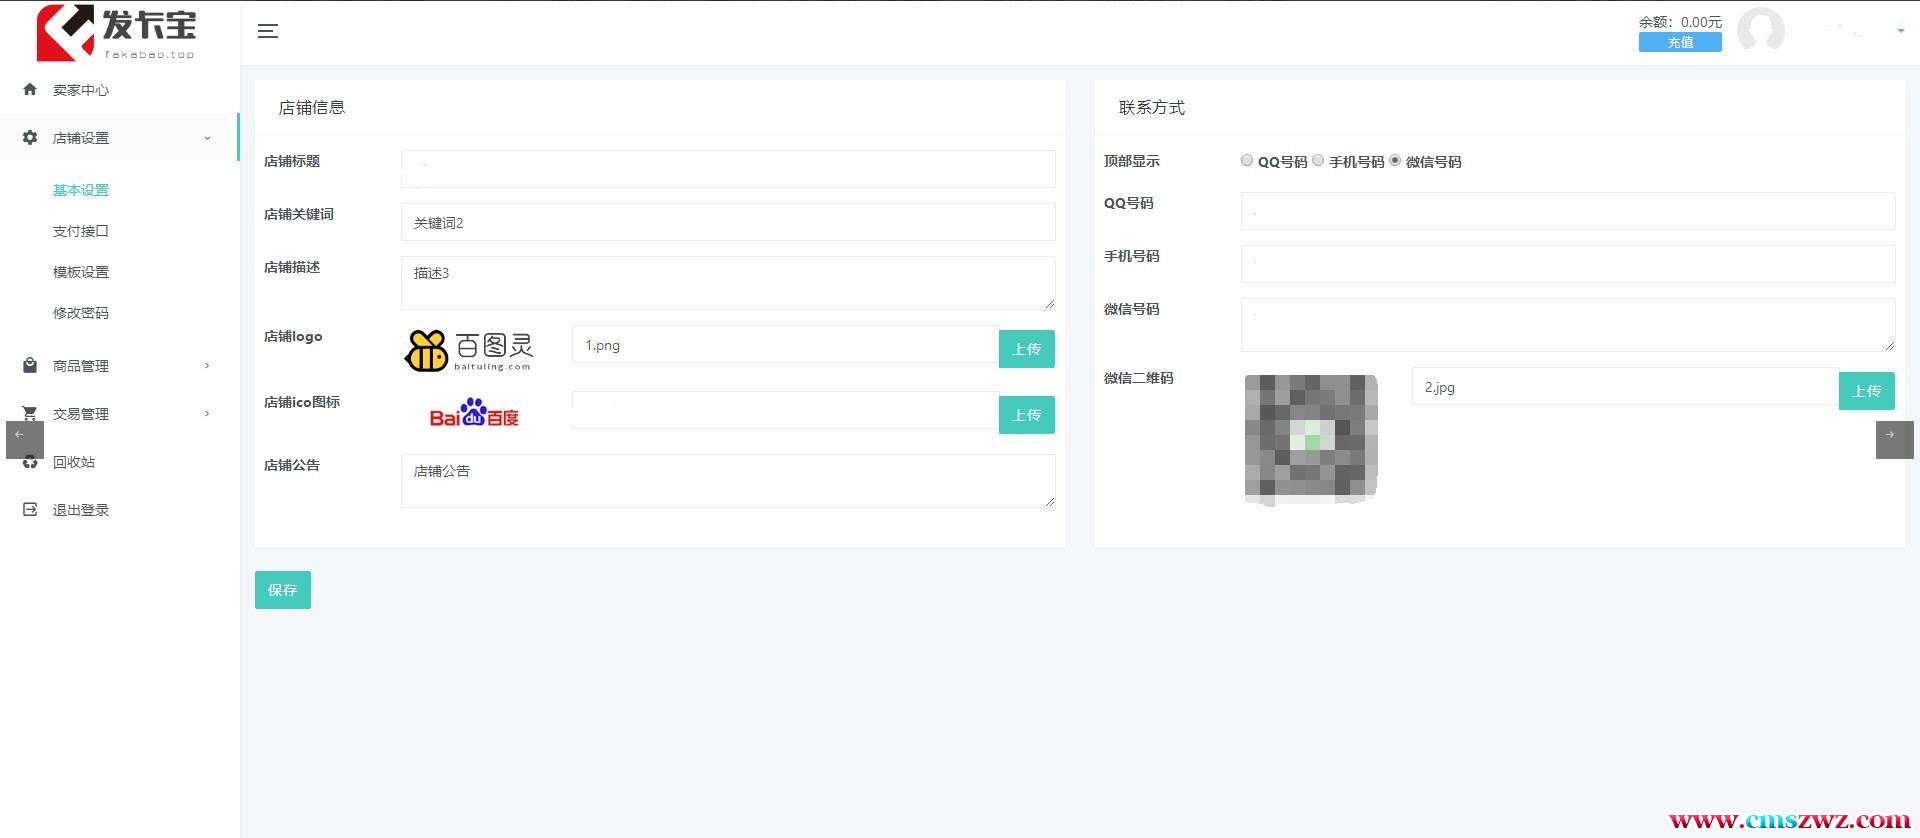Open the user account dropdown arrow
Viewport: 1920px width, 838px height.
coord(1900,31)
